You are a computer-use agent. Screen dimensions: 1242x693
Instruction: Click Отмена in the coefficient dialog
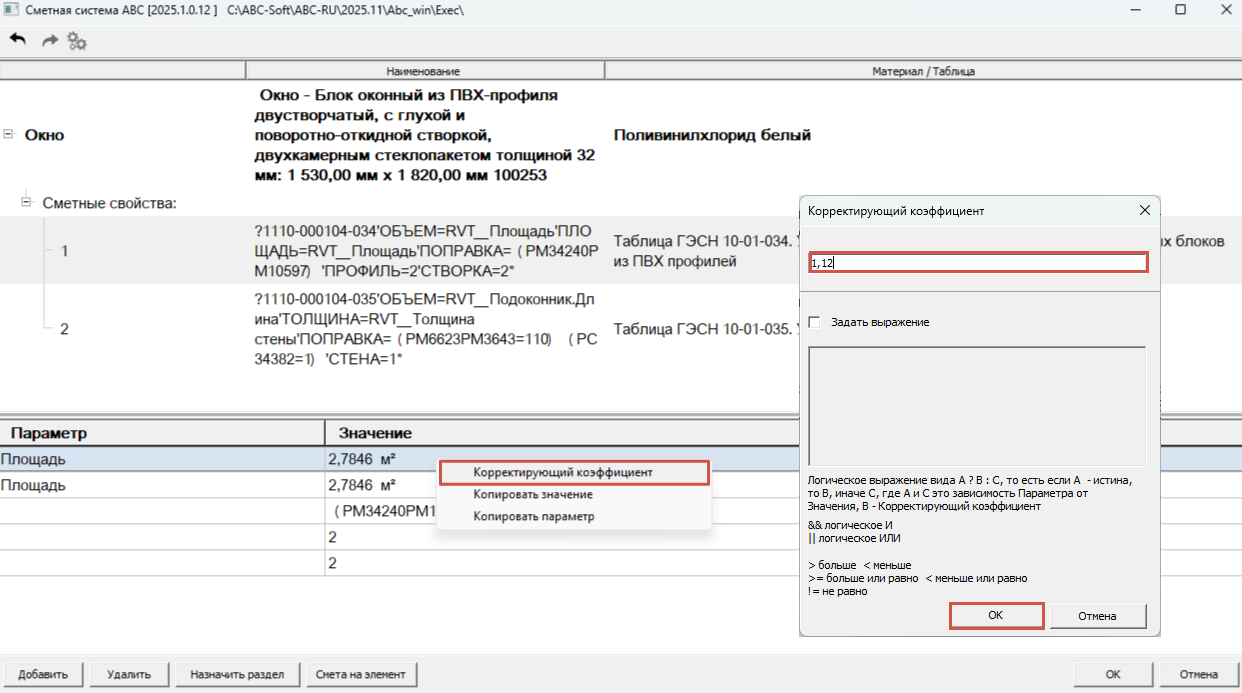(1097, 616)
